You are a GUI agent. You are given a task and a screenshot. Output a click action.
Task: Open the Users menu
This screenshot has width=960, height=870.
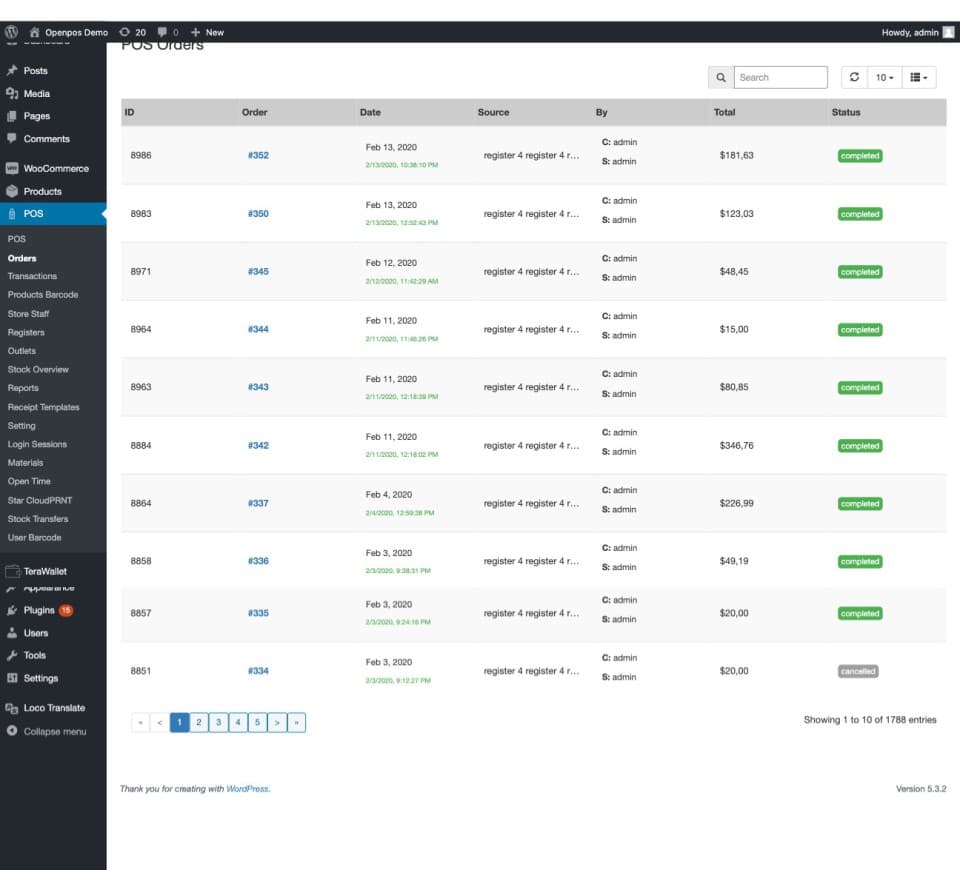pyautogui.click(x=36, y=633)
